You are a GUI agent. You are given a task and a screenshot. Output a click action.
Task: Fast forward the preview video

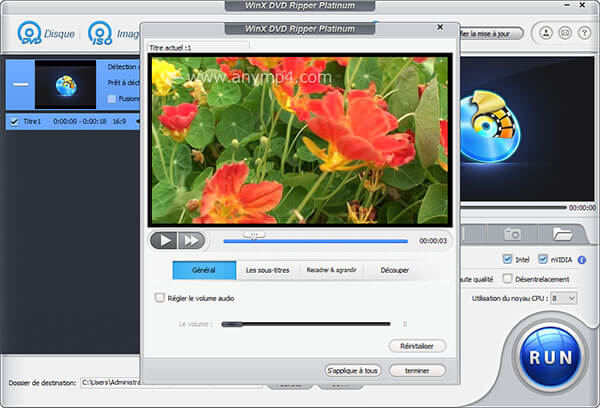coord(191,240)
